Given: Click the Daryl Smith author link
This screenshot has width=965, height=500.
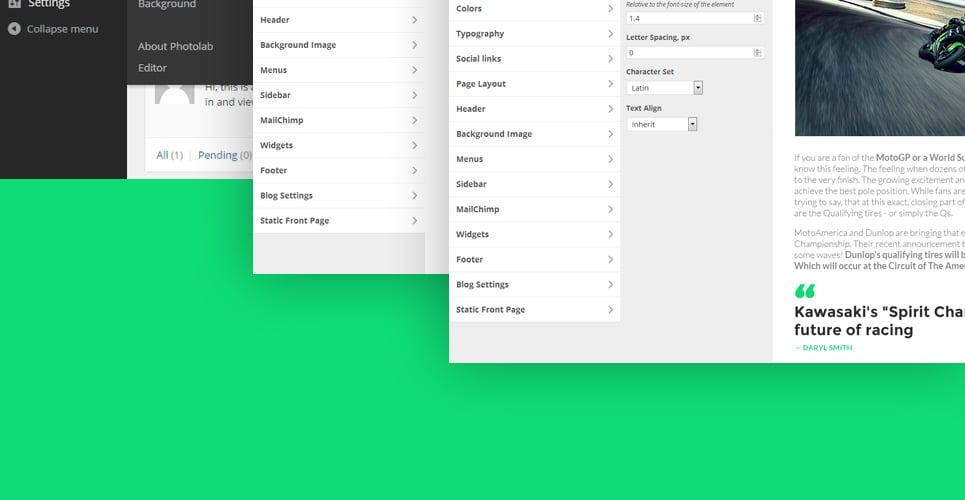Looking at the screenshot, I should [x=823, y=348].
